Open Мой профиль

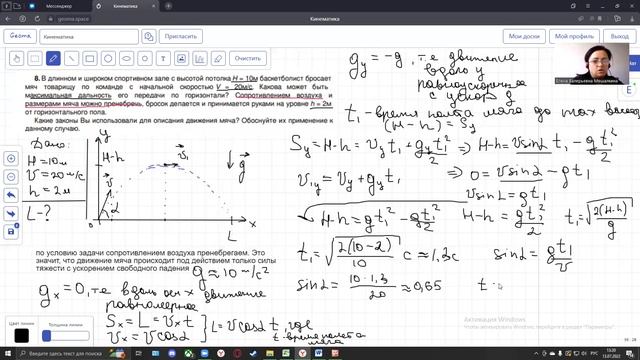point(574,36)
